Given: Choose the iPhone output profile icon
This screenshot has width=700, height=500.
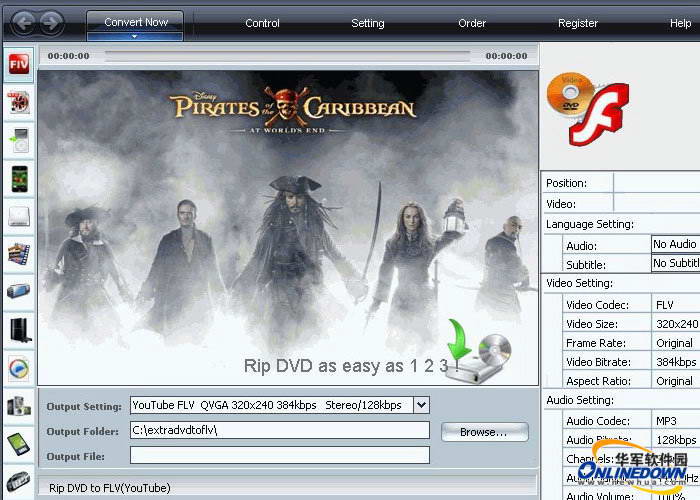Looking at the screenshot, I should [x=19, y=179].
